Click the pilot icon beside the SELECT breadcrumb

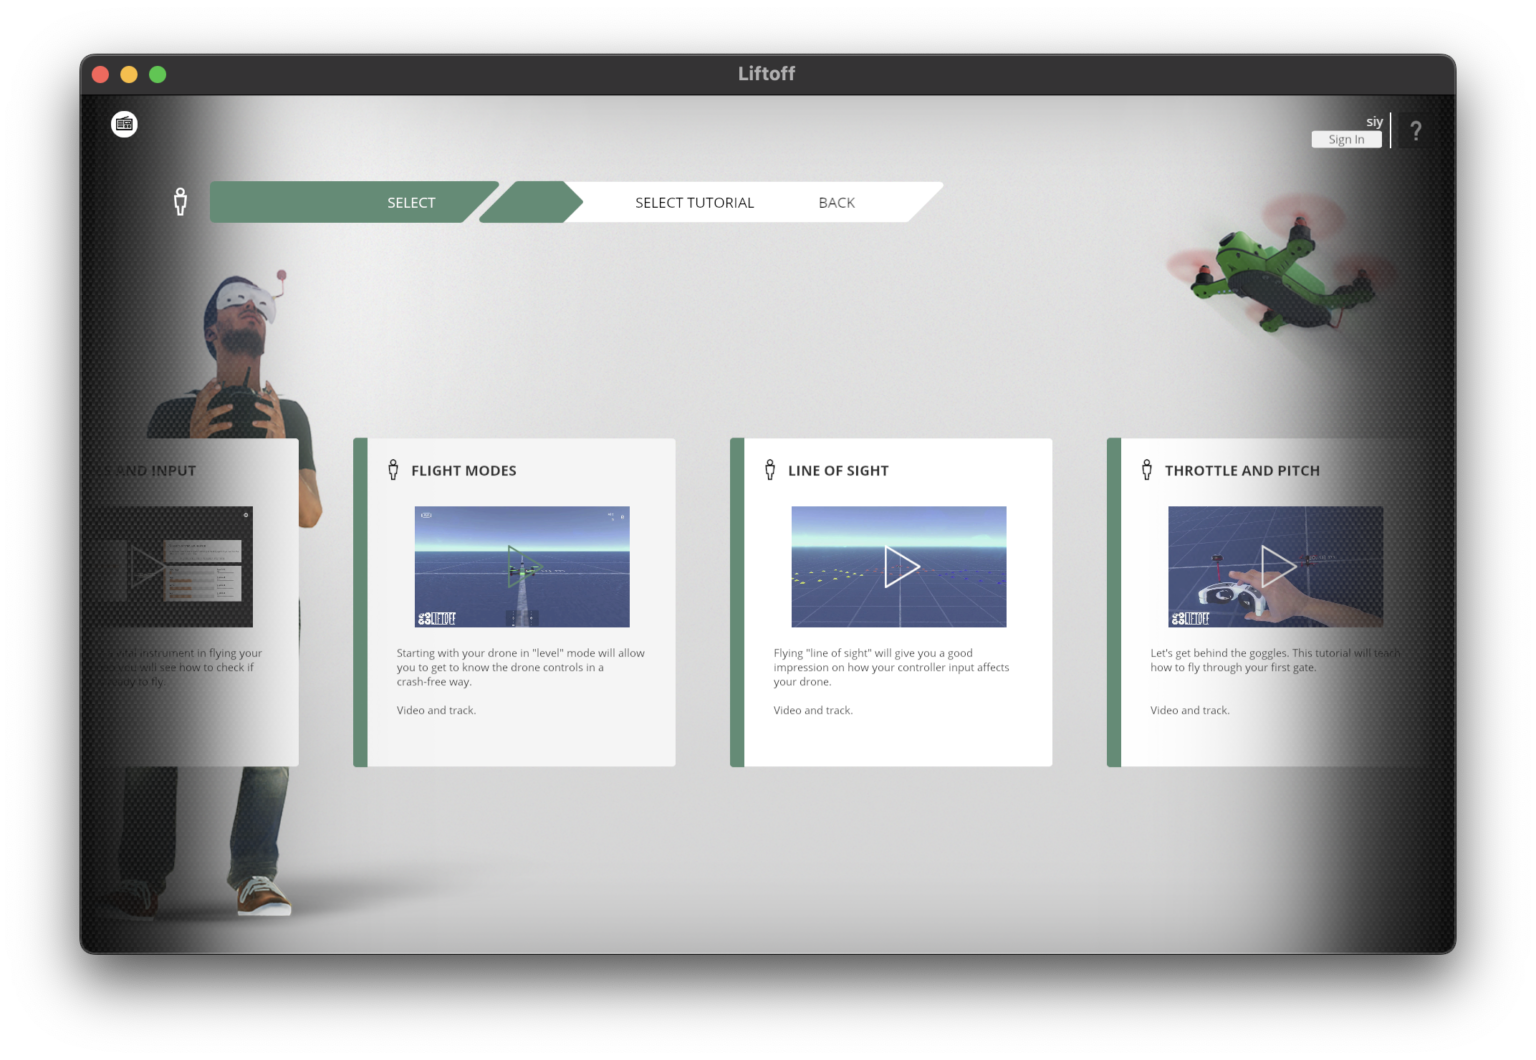click(181, 201)
